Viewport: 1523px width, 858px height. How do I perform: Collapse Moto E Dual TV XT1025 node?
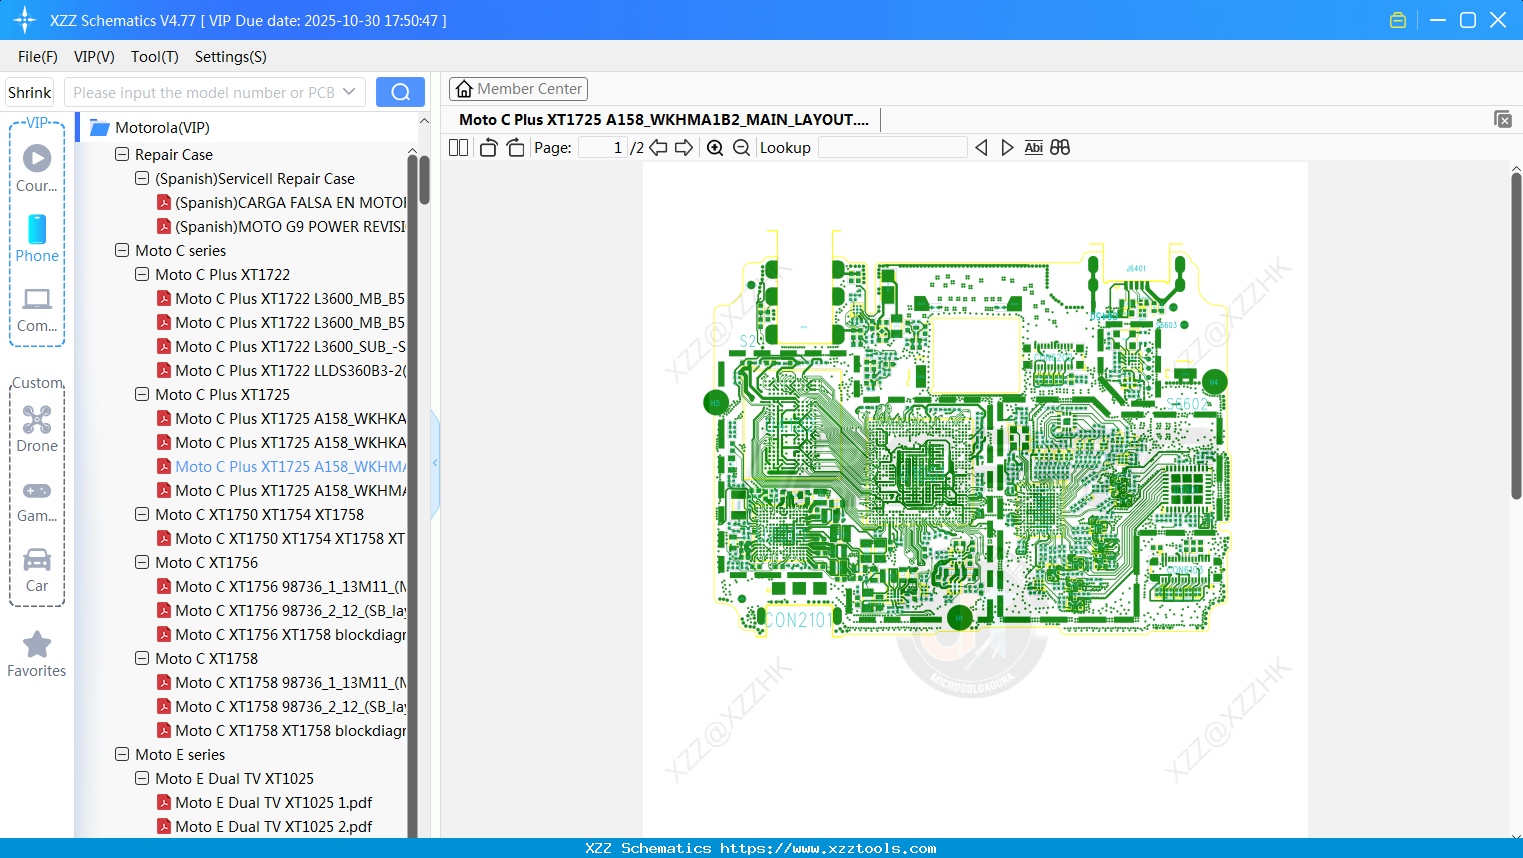click(142, 779)
